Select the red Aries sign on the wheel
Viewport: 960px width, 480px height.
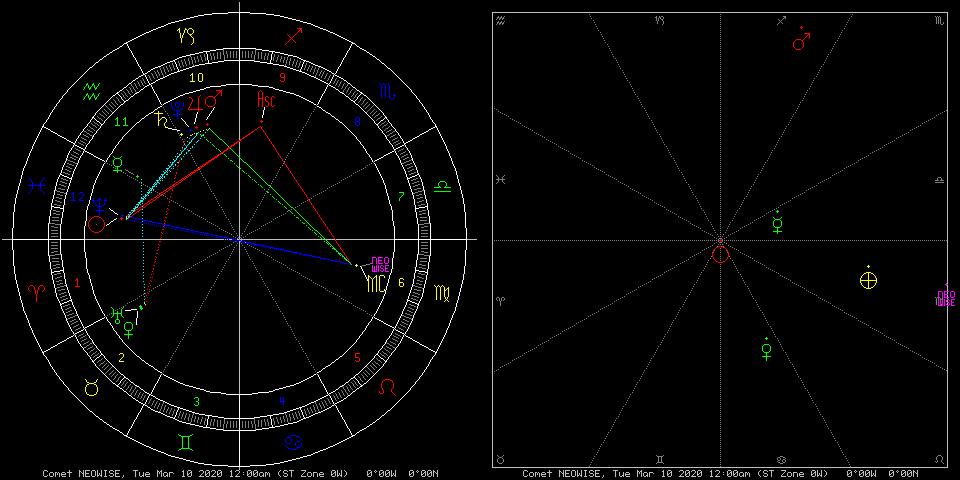pos(36,292)
